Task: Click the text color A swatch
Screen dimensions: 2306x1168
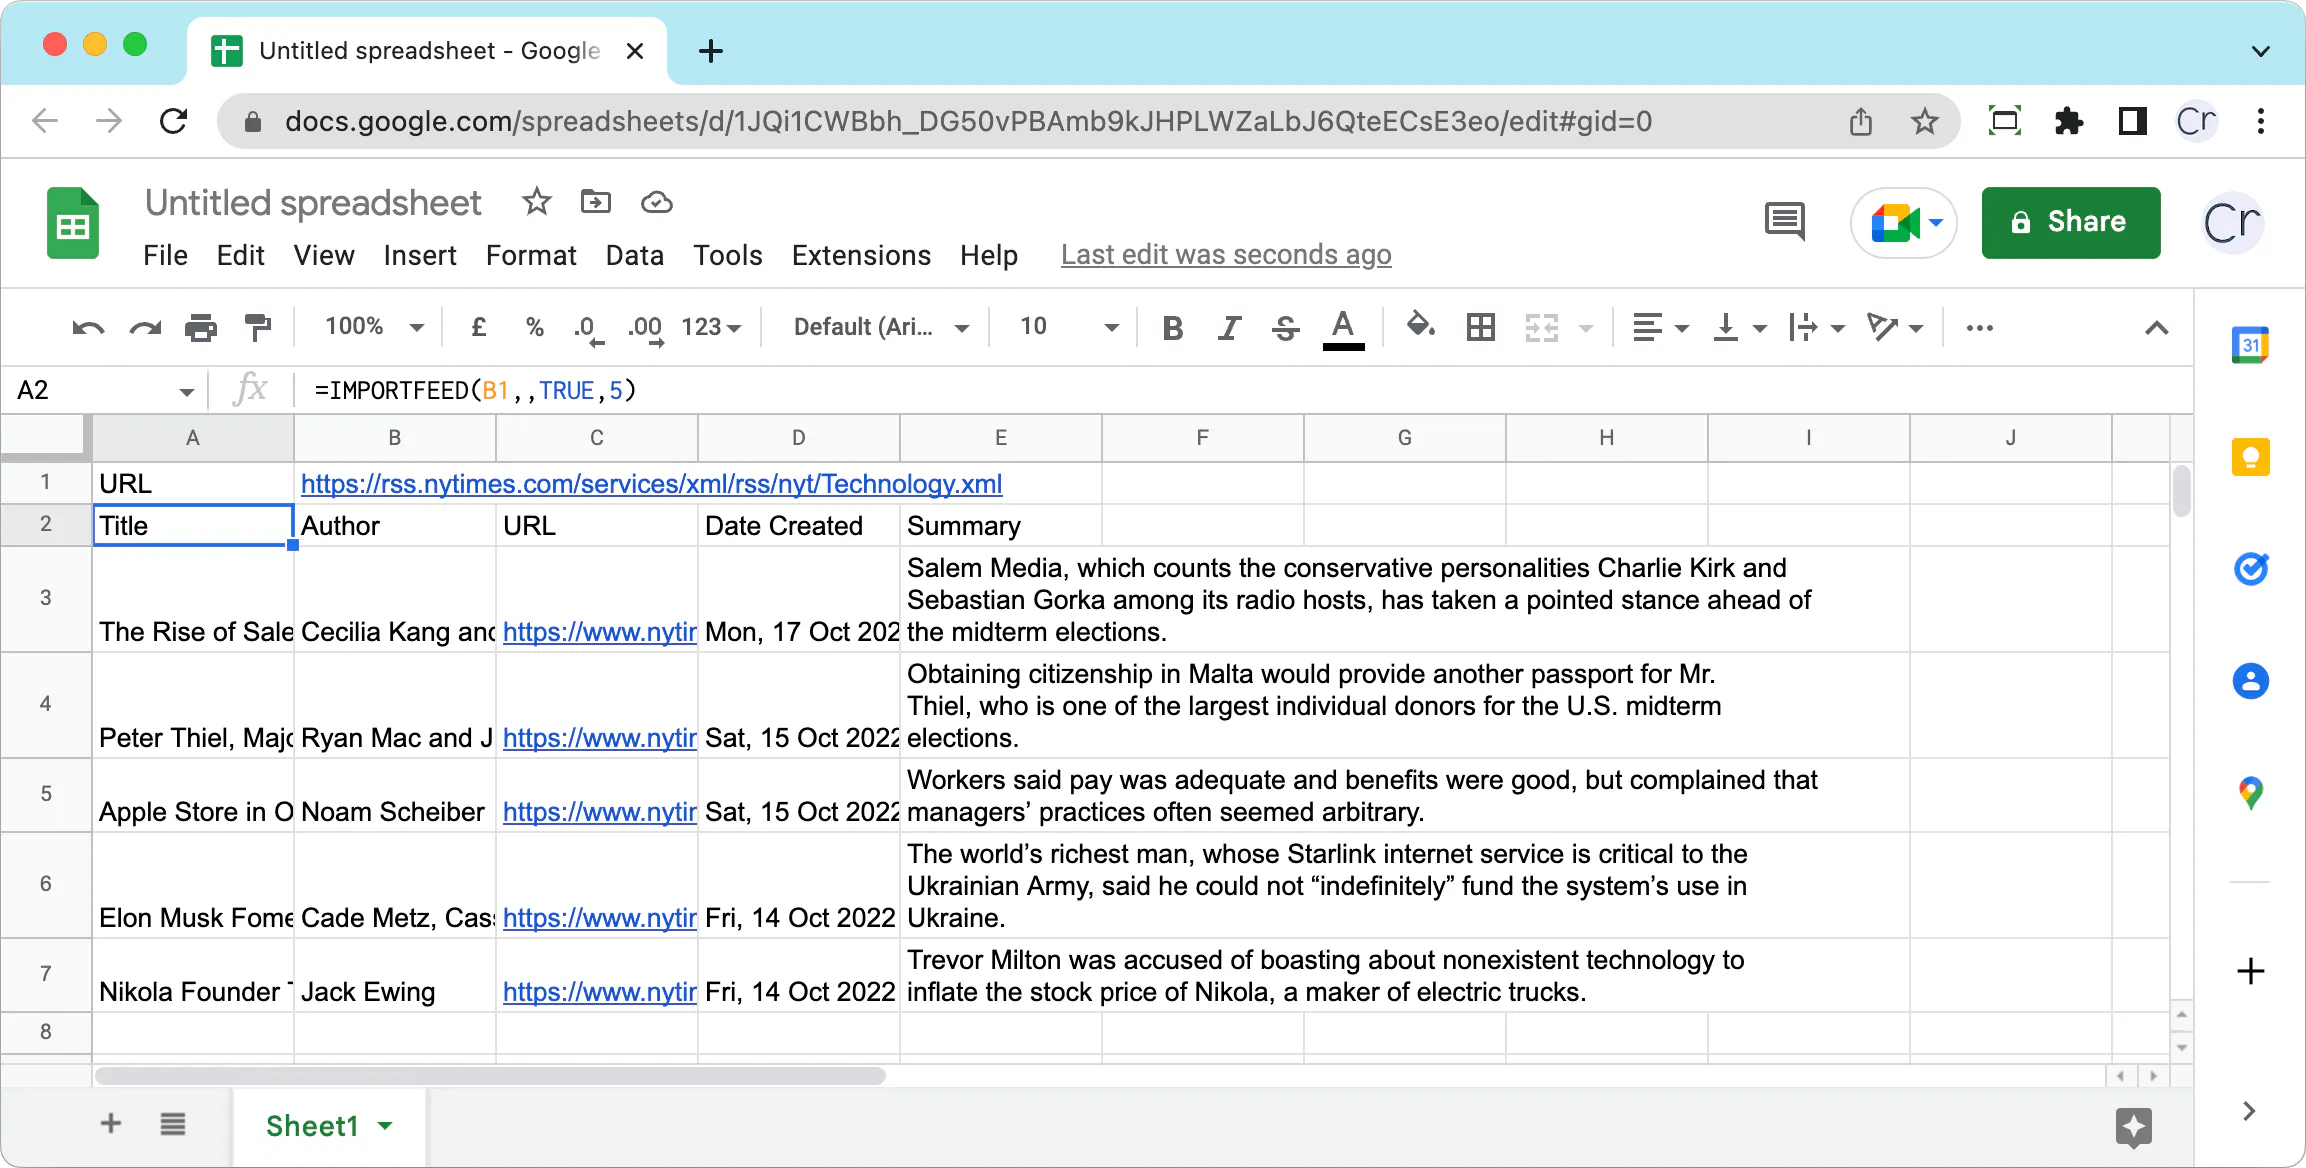Action: coord(1343,328)
